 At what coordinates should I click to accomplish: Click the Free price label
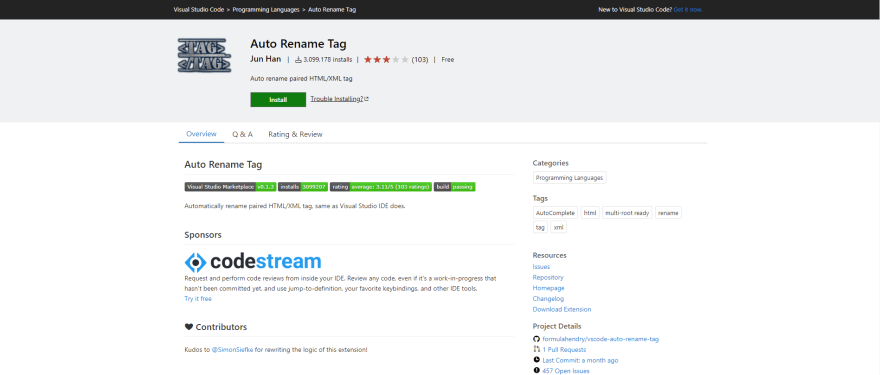(x=448, y=60)
